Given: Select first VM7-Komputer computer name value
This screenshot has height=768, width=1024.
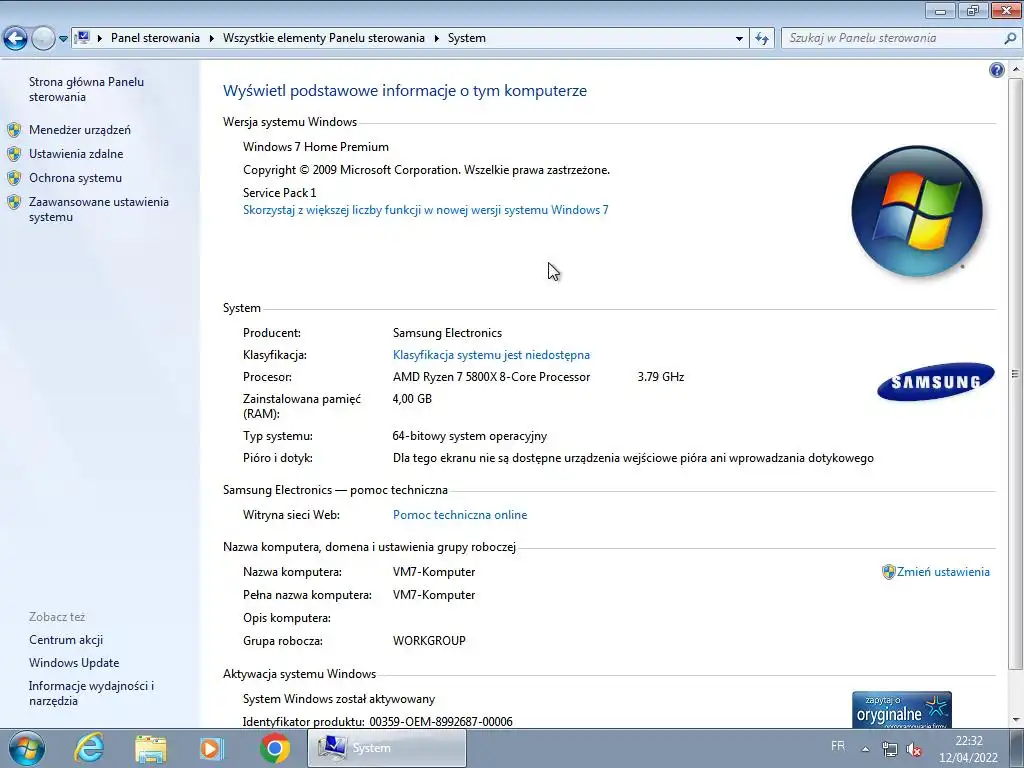Looking at the screenshot, I should click(x=434, y=572).
